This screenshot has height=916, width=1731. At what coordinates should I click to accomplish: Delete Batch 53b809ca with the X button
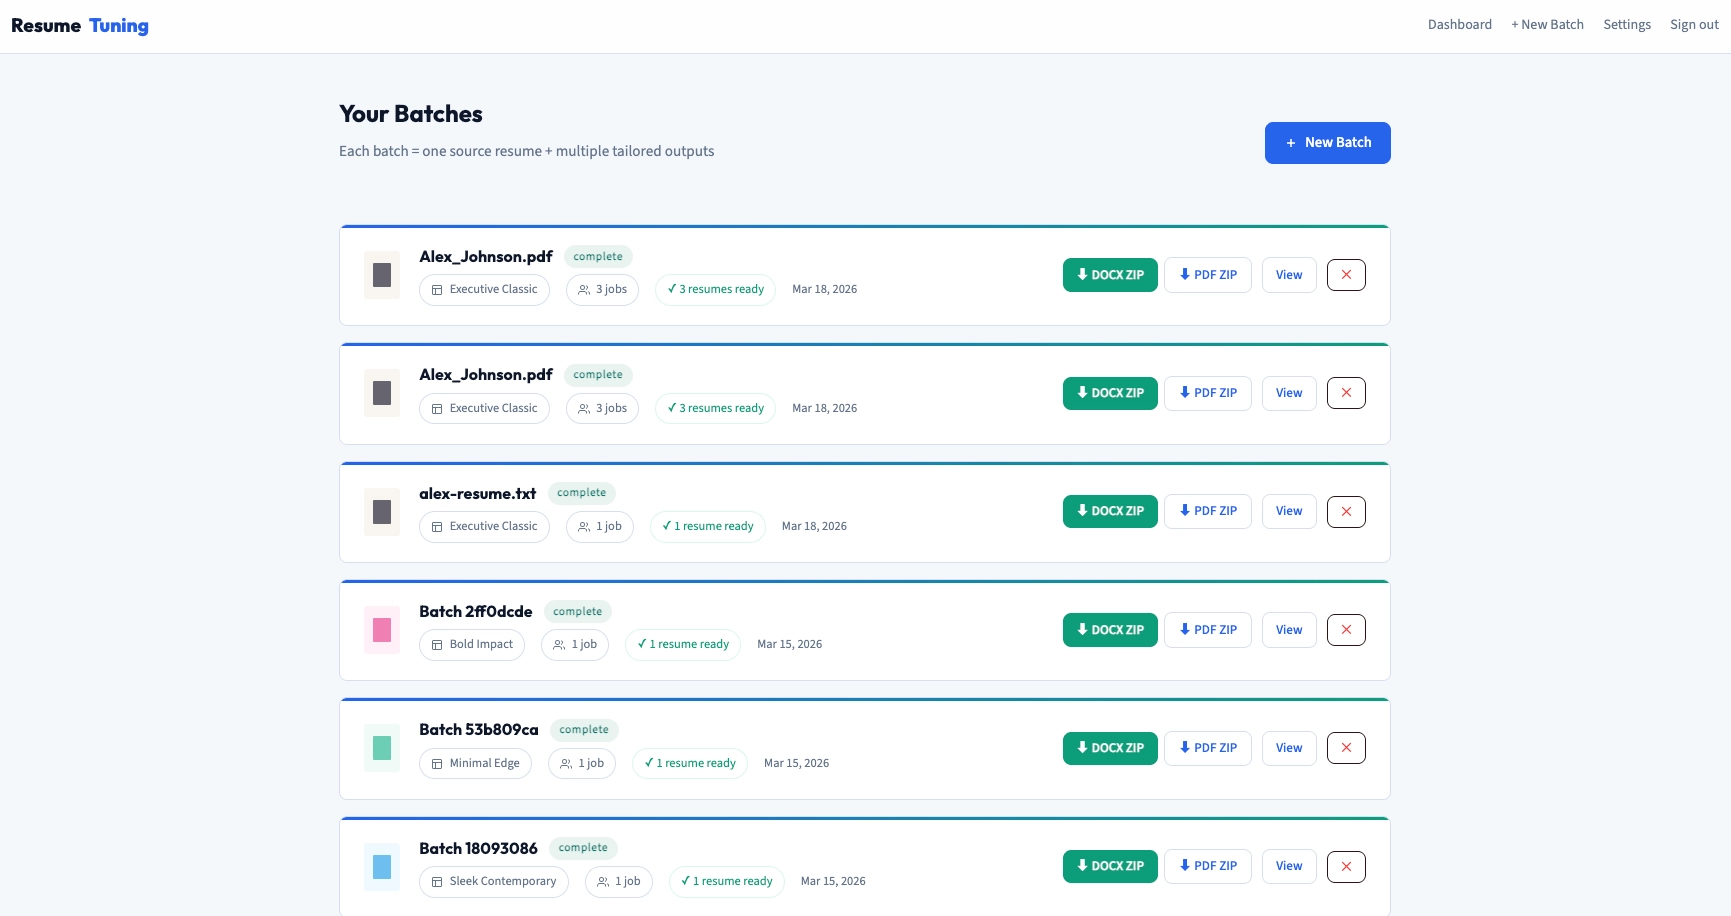(1346, 747)
